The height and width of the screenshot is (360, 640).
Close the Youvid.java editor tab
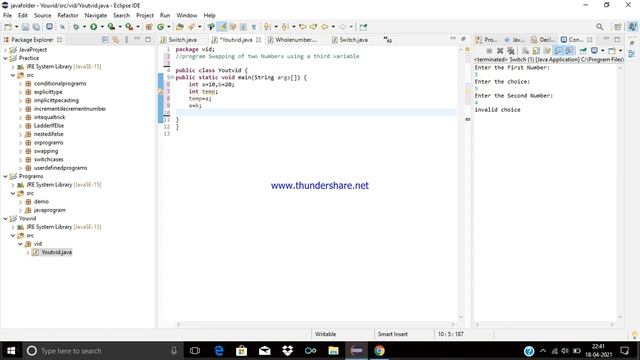258,40
